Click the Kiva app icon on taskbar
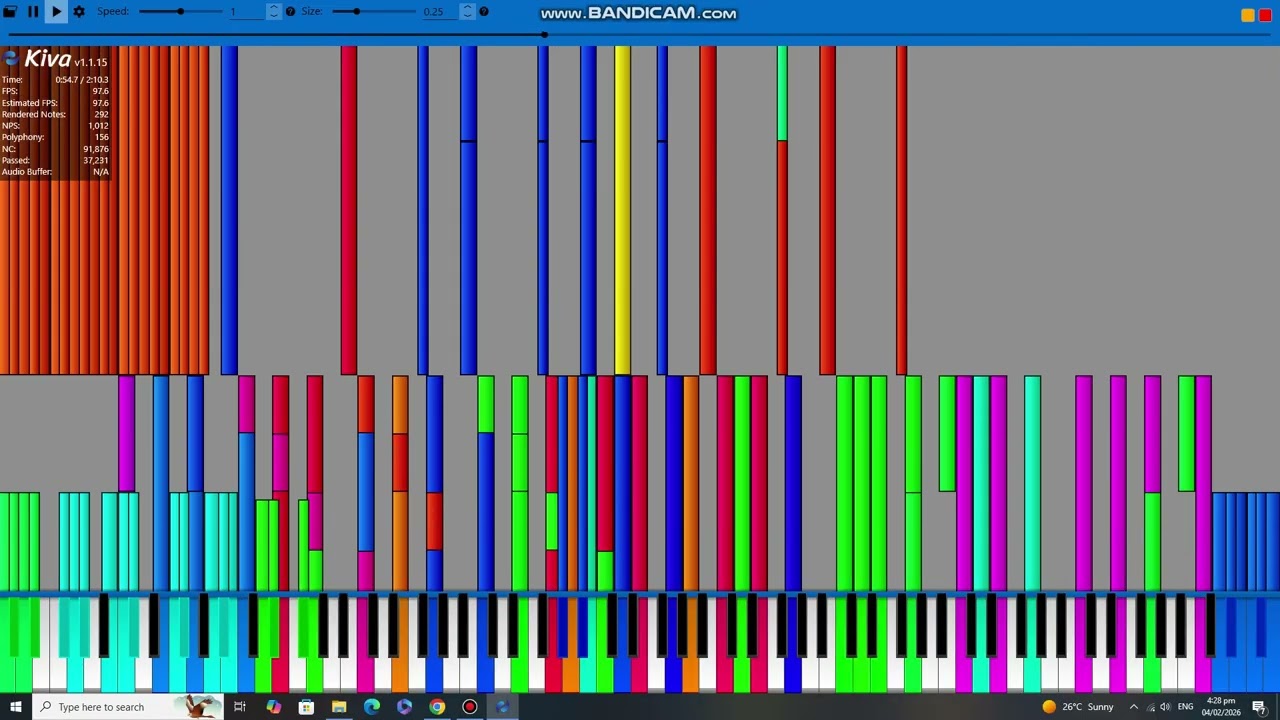The height and width of the screenshot is (720, 1280). (502, 707)
